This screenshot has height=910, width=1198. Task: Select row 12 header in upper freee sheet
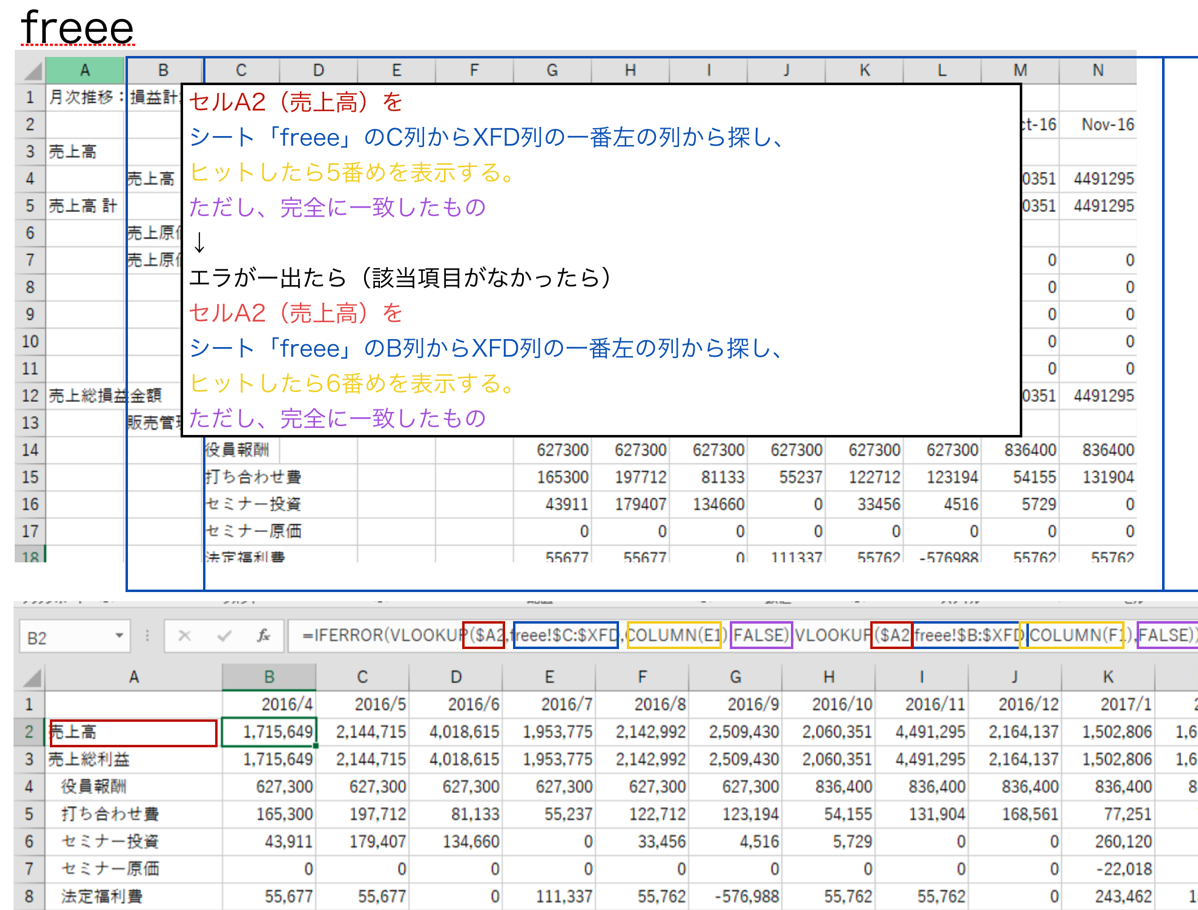click(31, 396)
